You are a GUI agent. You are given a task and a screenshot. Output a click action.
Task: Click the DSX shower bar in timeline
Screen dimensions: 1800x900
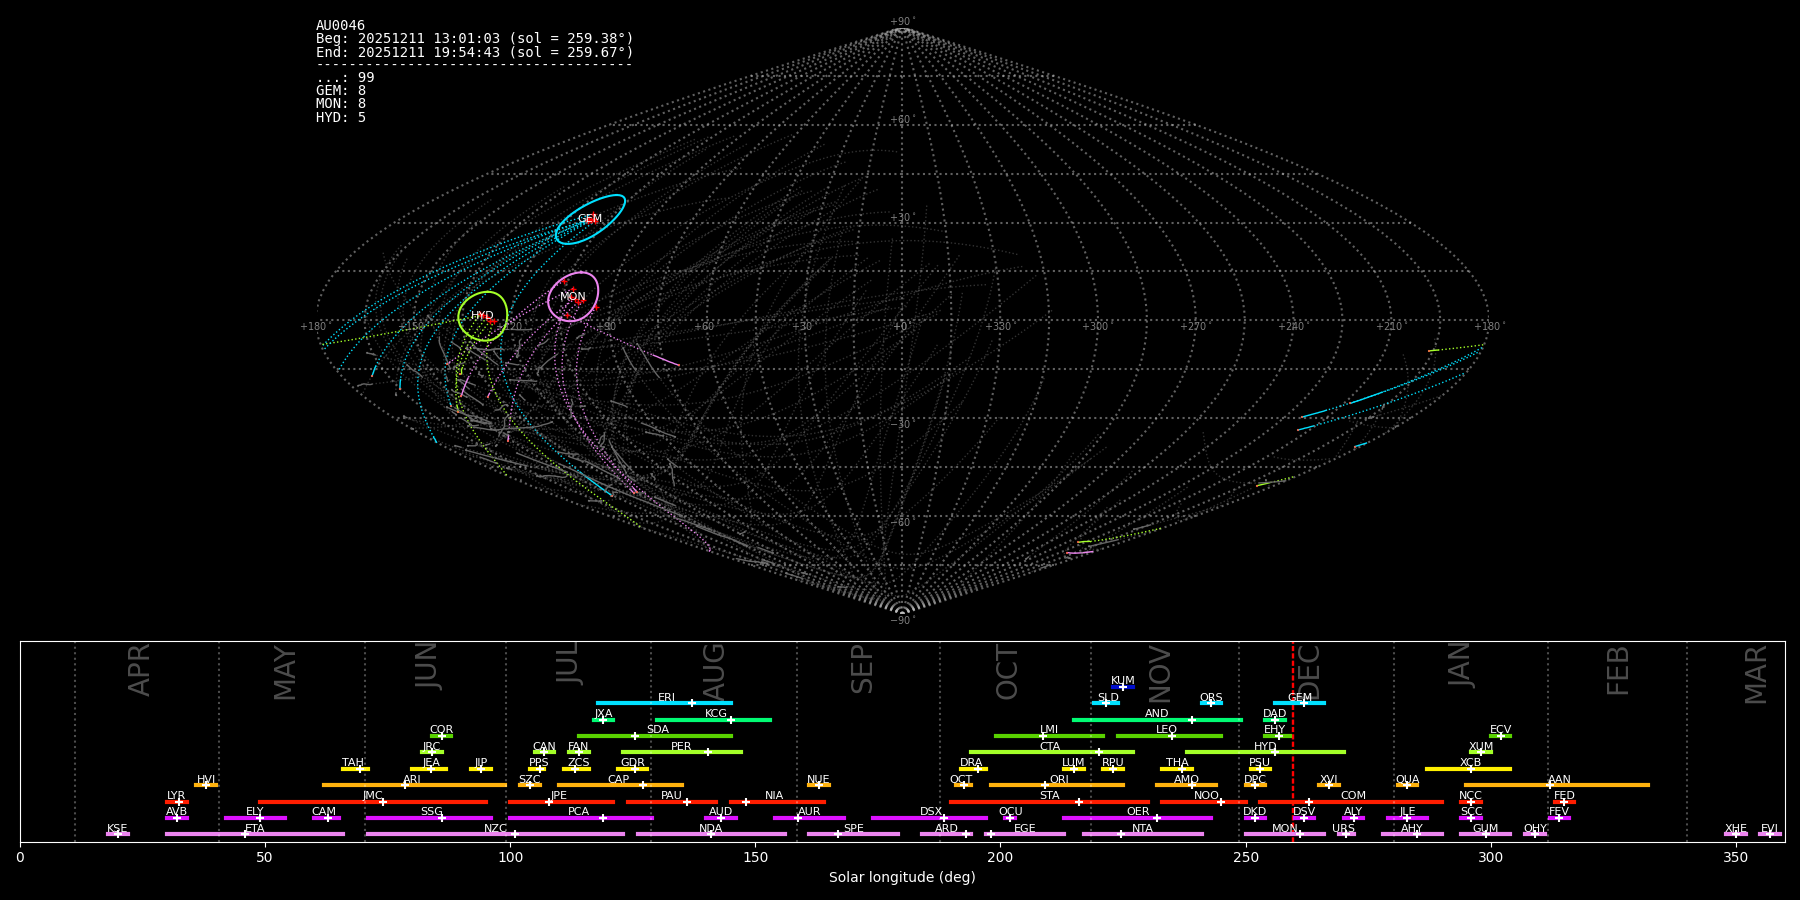point(929,818)
